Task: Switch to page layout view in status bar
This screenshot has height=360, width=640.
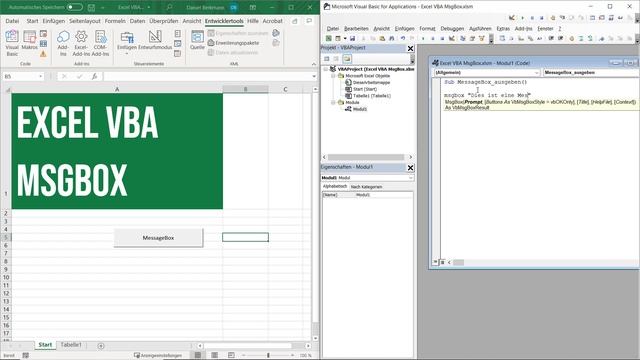Action: pos(214,356)
